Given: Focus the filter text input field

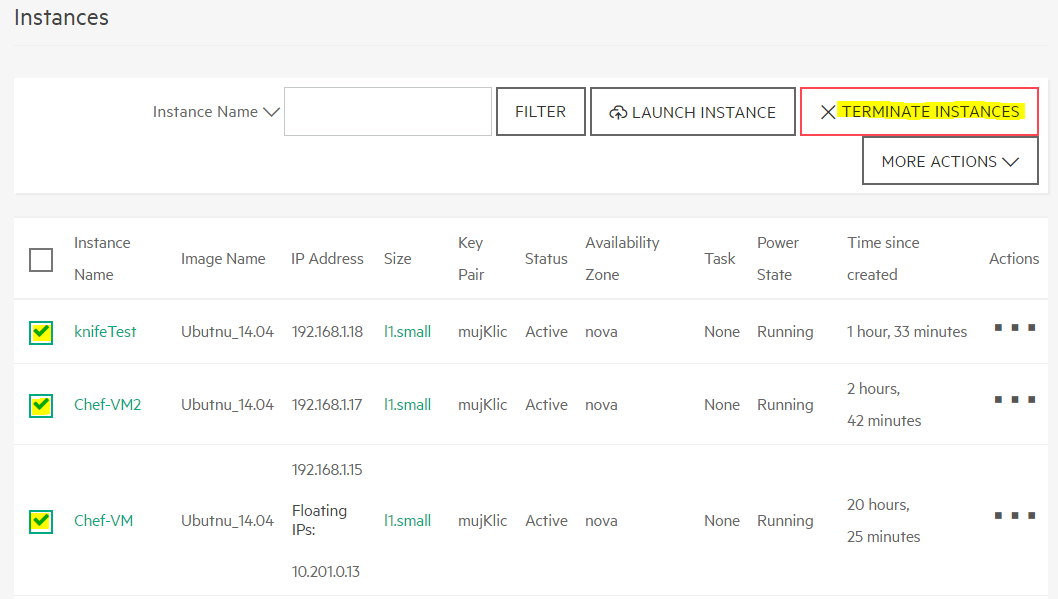Looking at the screenshot, I should (388, 111).
